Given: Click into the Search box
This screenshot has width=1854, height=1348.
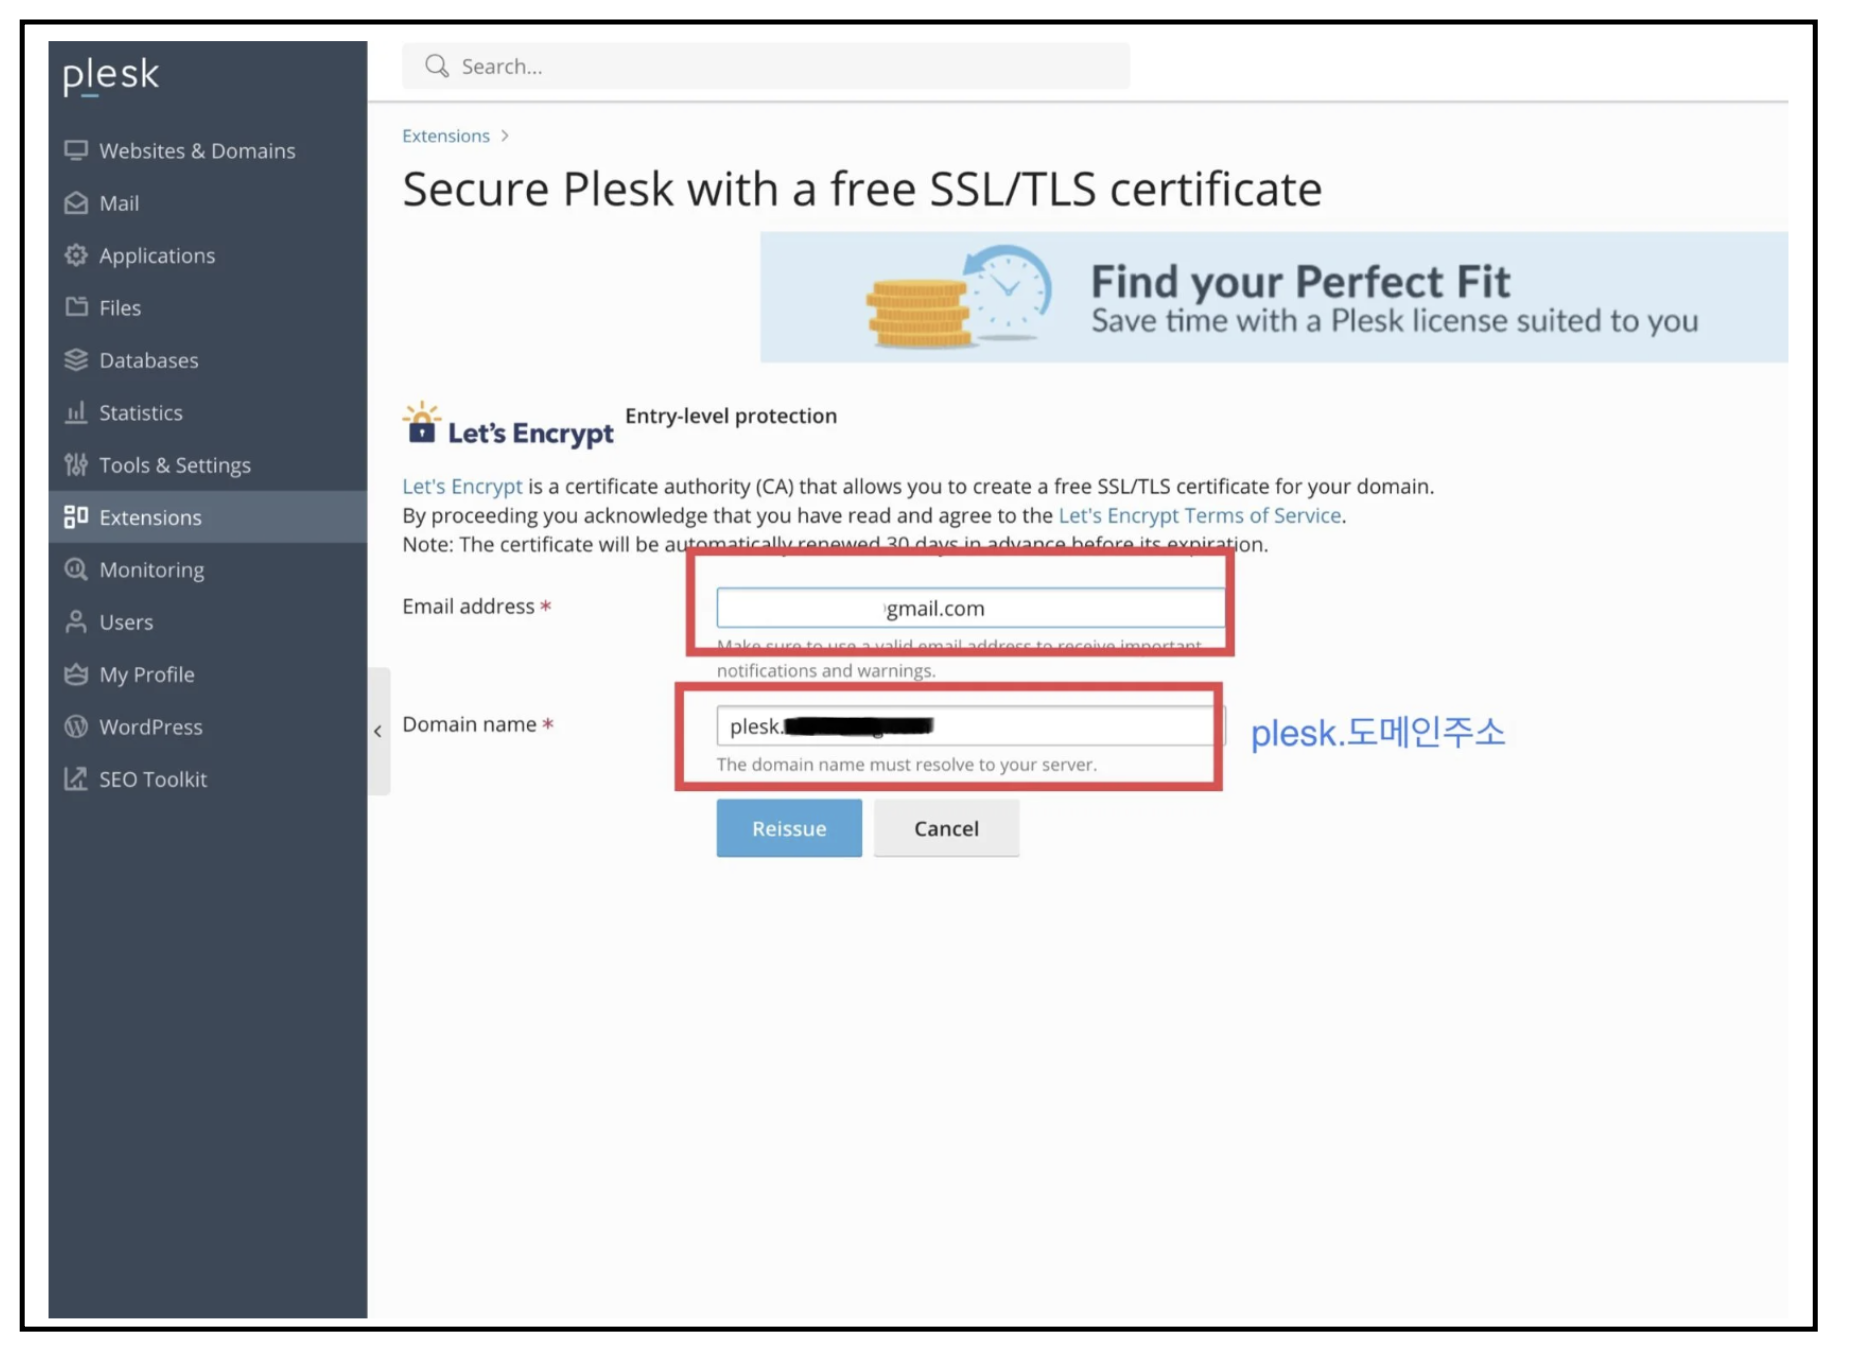Looking at the screenshot, I should pyautogui.click(x=766, y=66).
